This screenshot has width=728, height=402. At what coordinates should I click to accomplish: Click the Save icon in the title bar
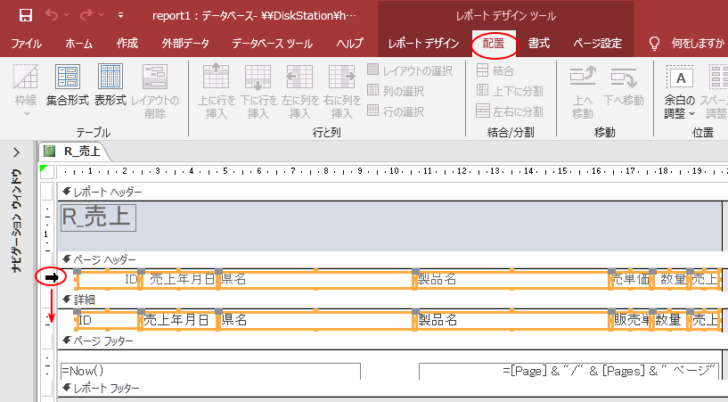[x=26, y=15]
